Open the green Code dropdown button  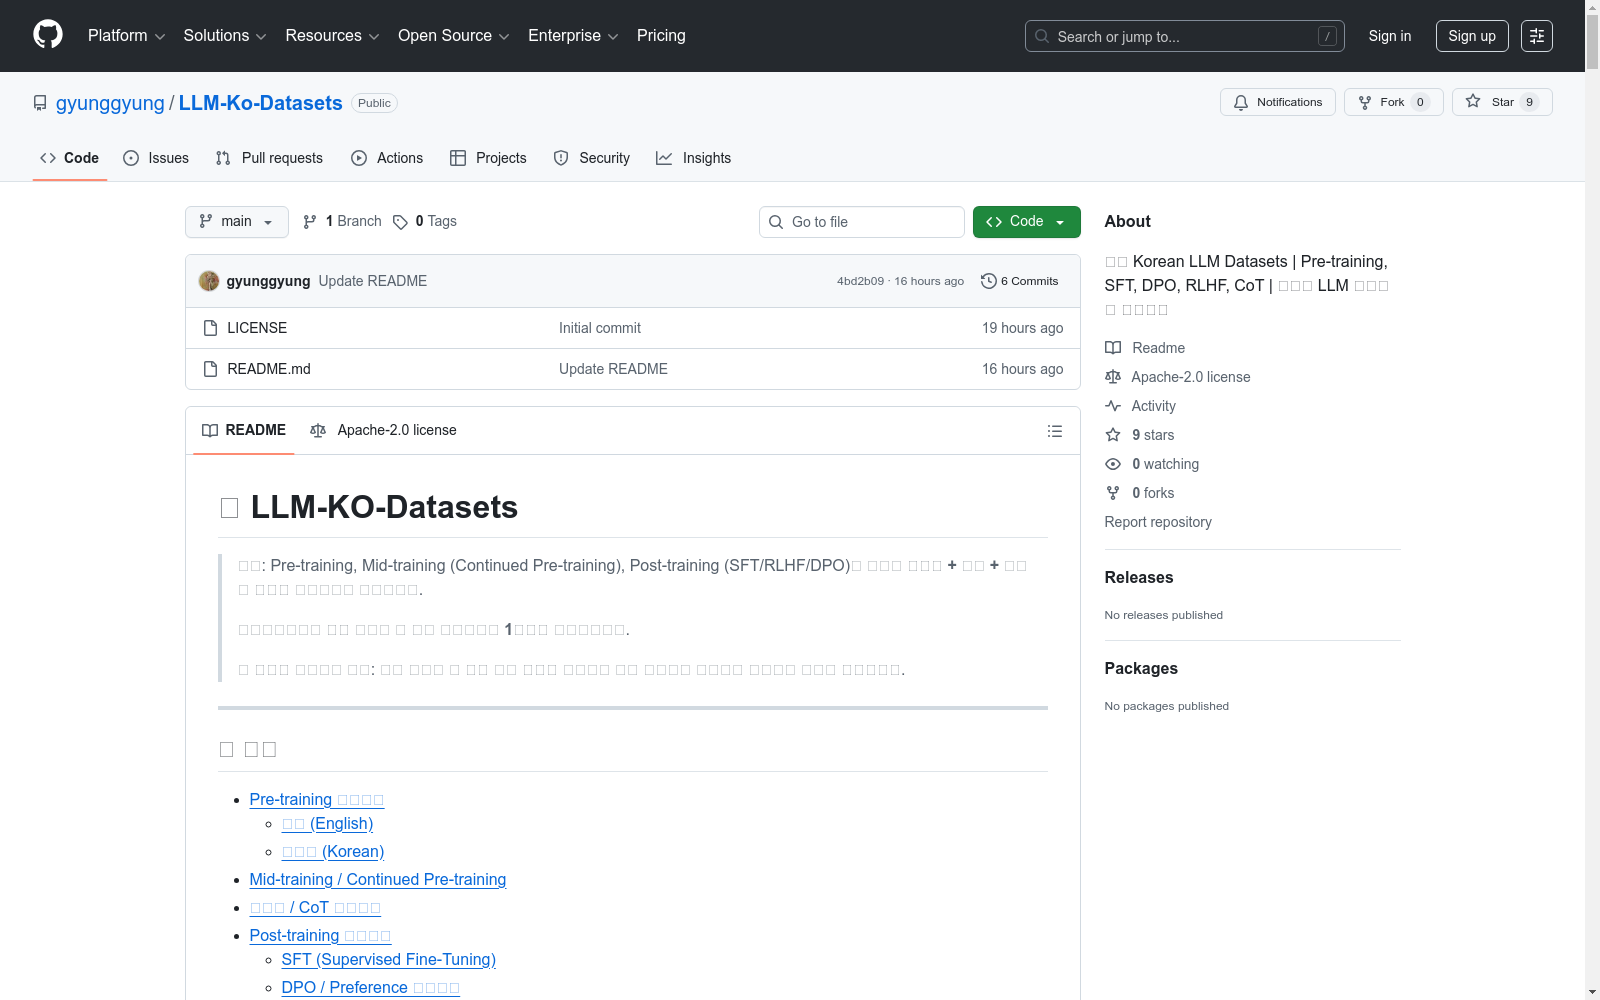click(1027, 222)
